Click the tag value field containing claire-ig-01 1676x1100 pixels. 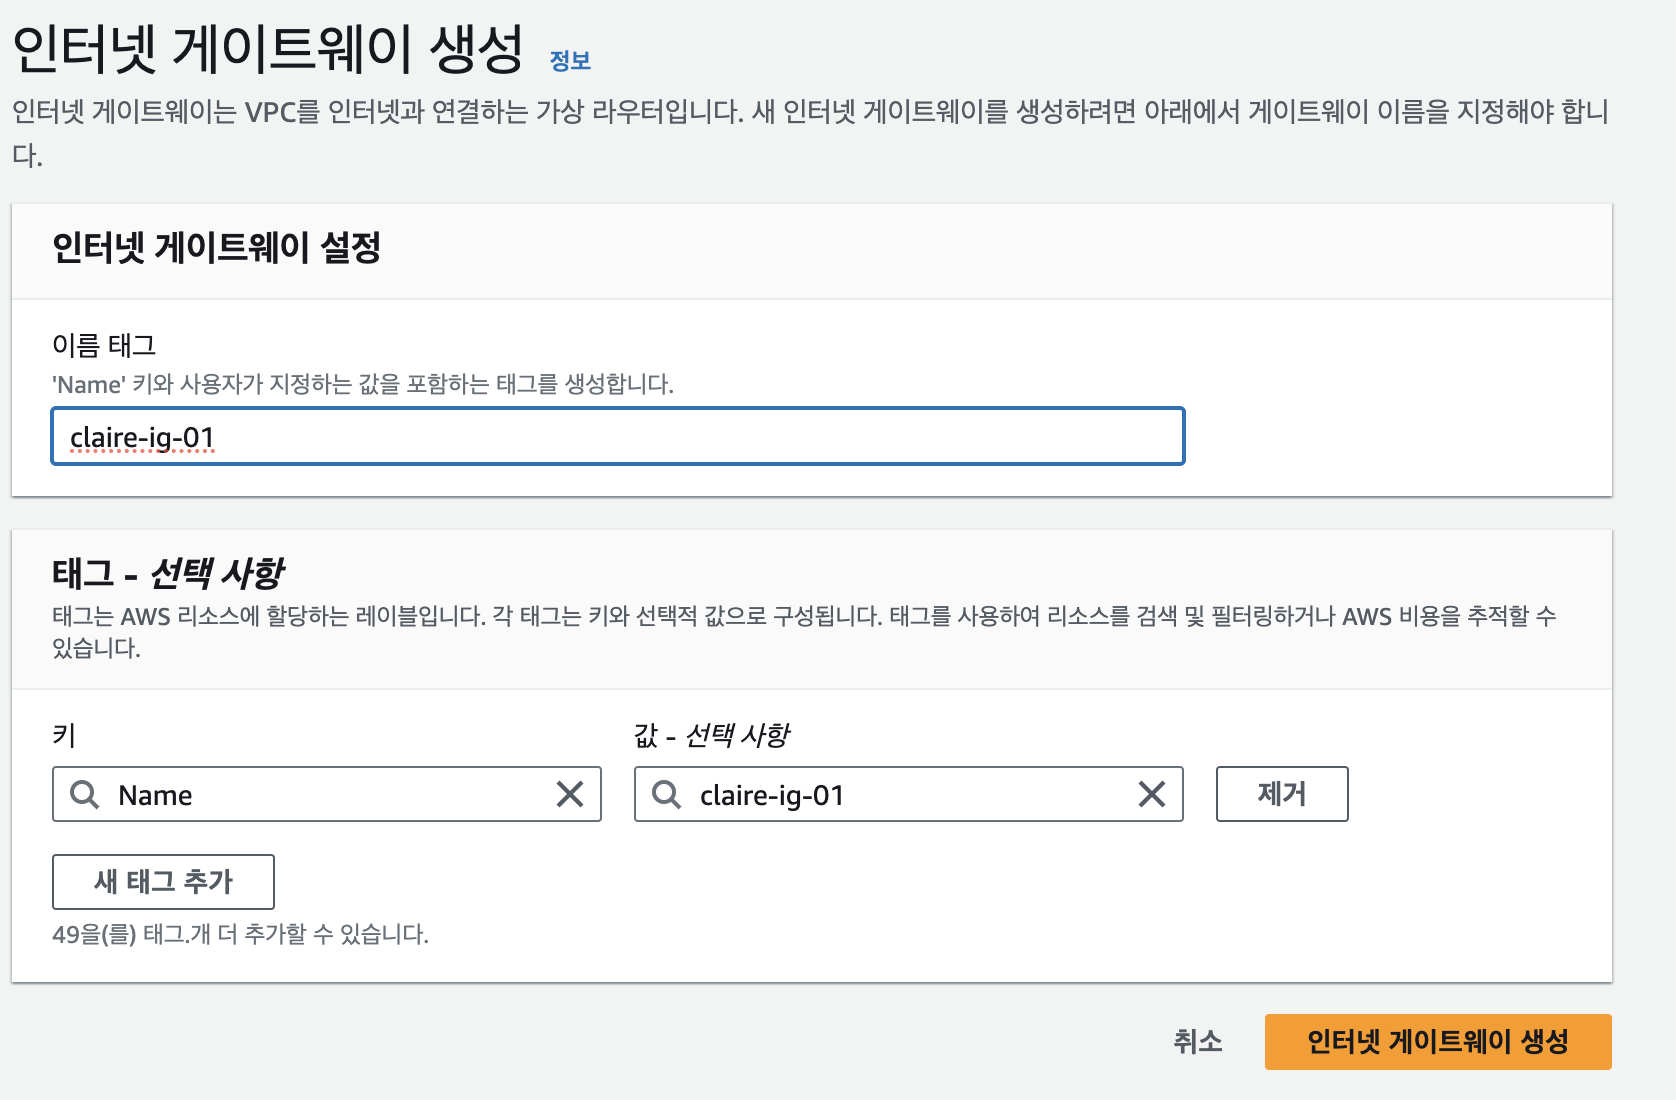click(909, 794)
